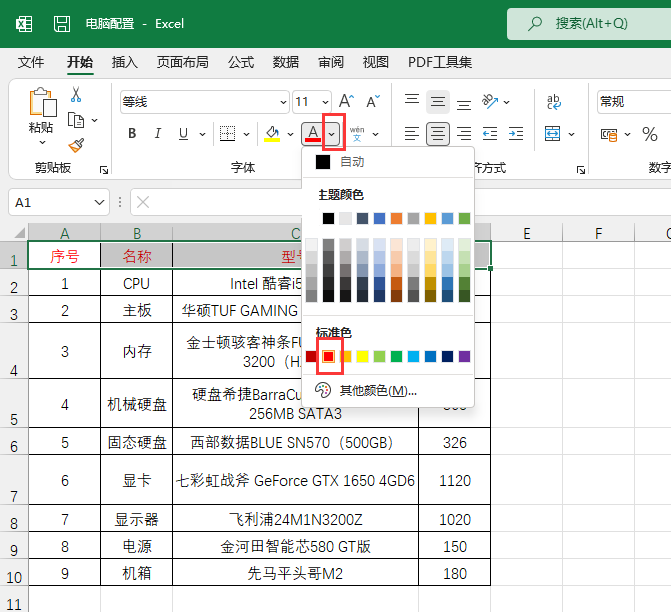
Task: Click the font color A button
Action: pyautogui.click(x=313, y=134)
